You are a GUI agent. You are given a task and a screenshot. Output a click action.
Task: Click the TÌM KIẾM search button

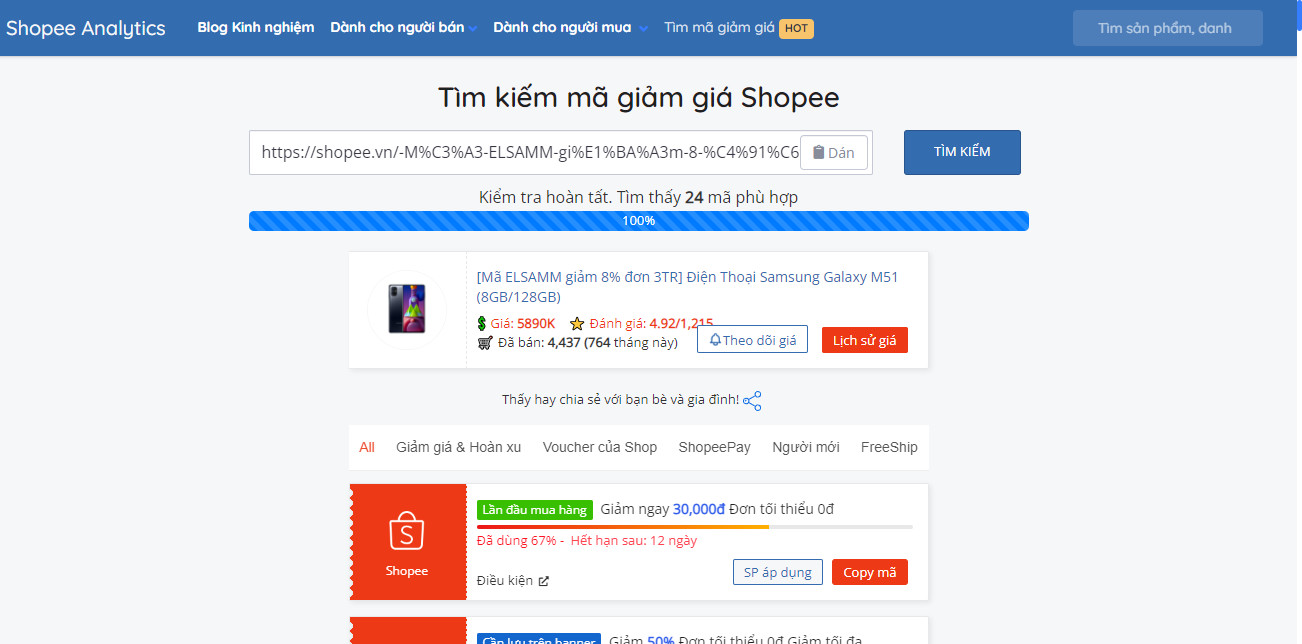pyautogui.click(x=962, y=152)
